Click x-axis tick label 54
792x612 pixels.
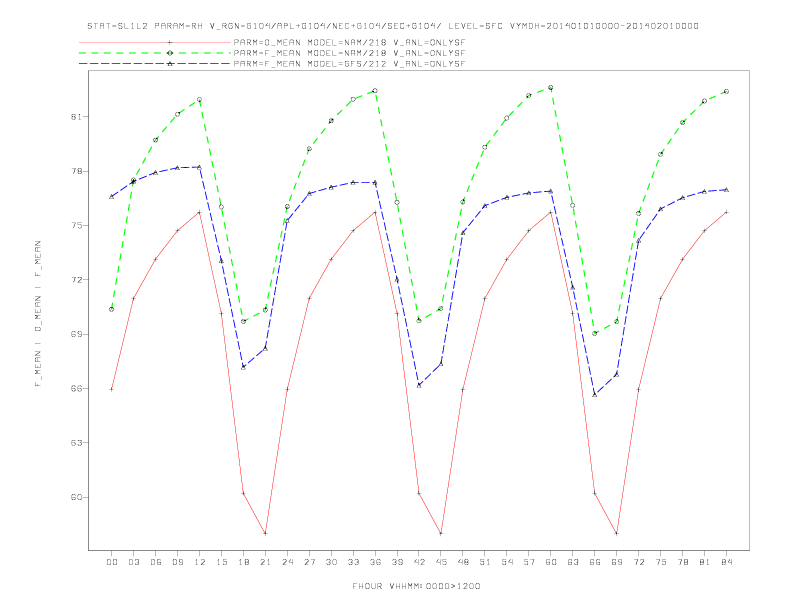(x=507, y=562)
